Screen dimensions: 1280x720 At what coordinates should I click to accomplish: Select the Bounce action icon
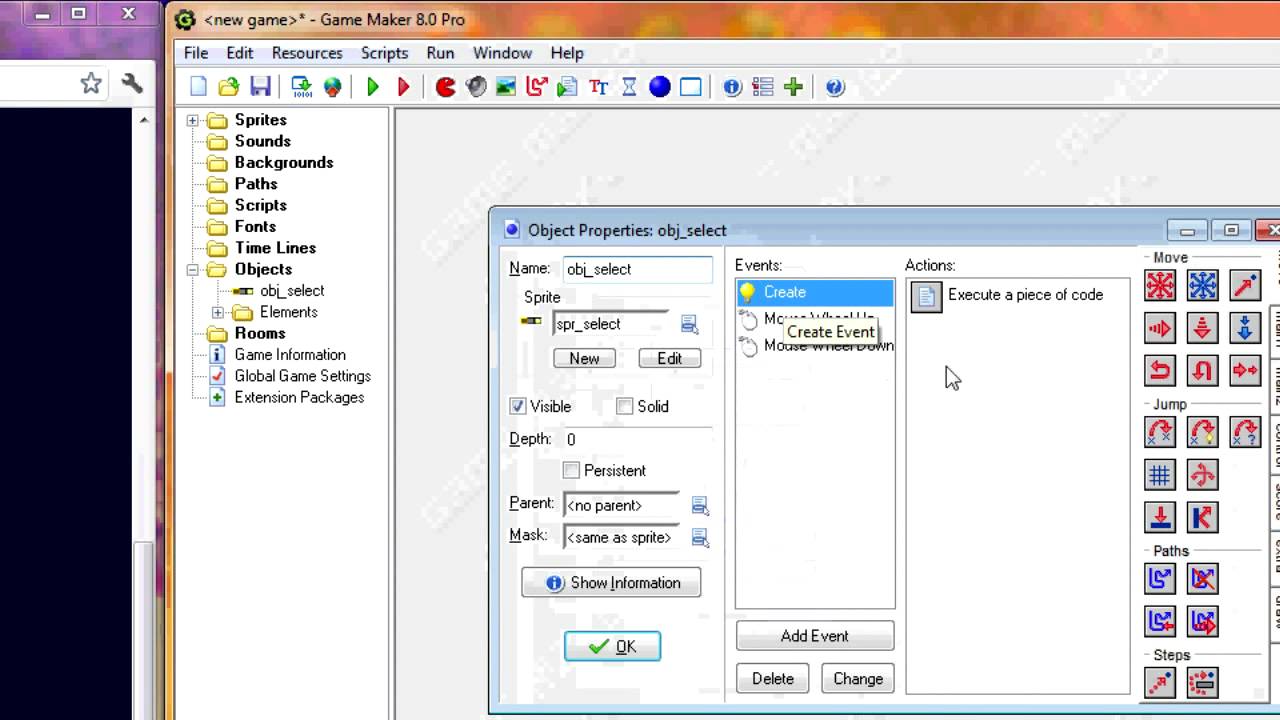[1203, 518]
